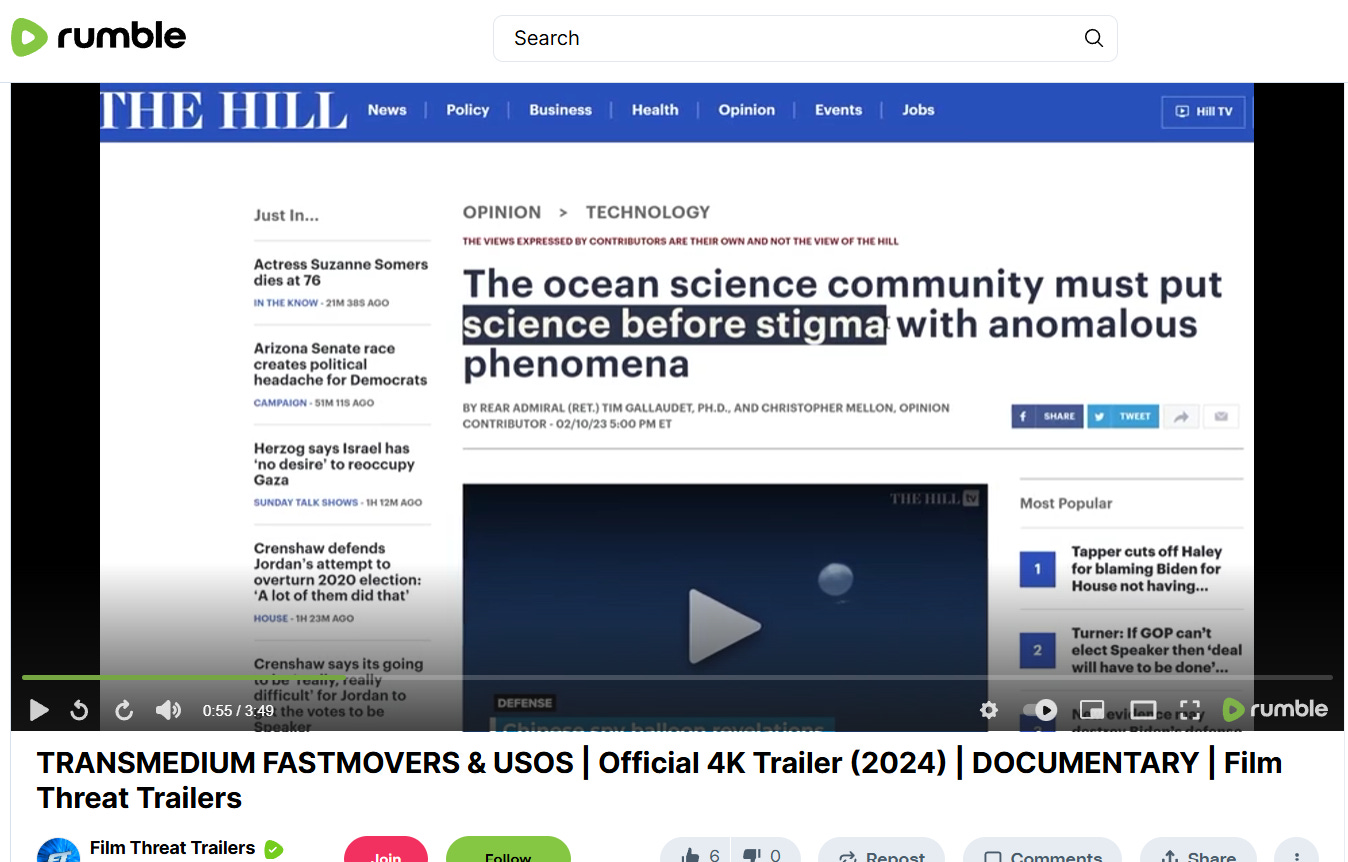Rewind the video with the back arrow
The height and width of the screenshot is (862, 1348).
(79, 710)
